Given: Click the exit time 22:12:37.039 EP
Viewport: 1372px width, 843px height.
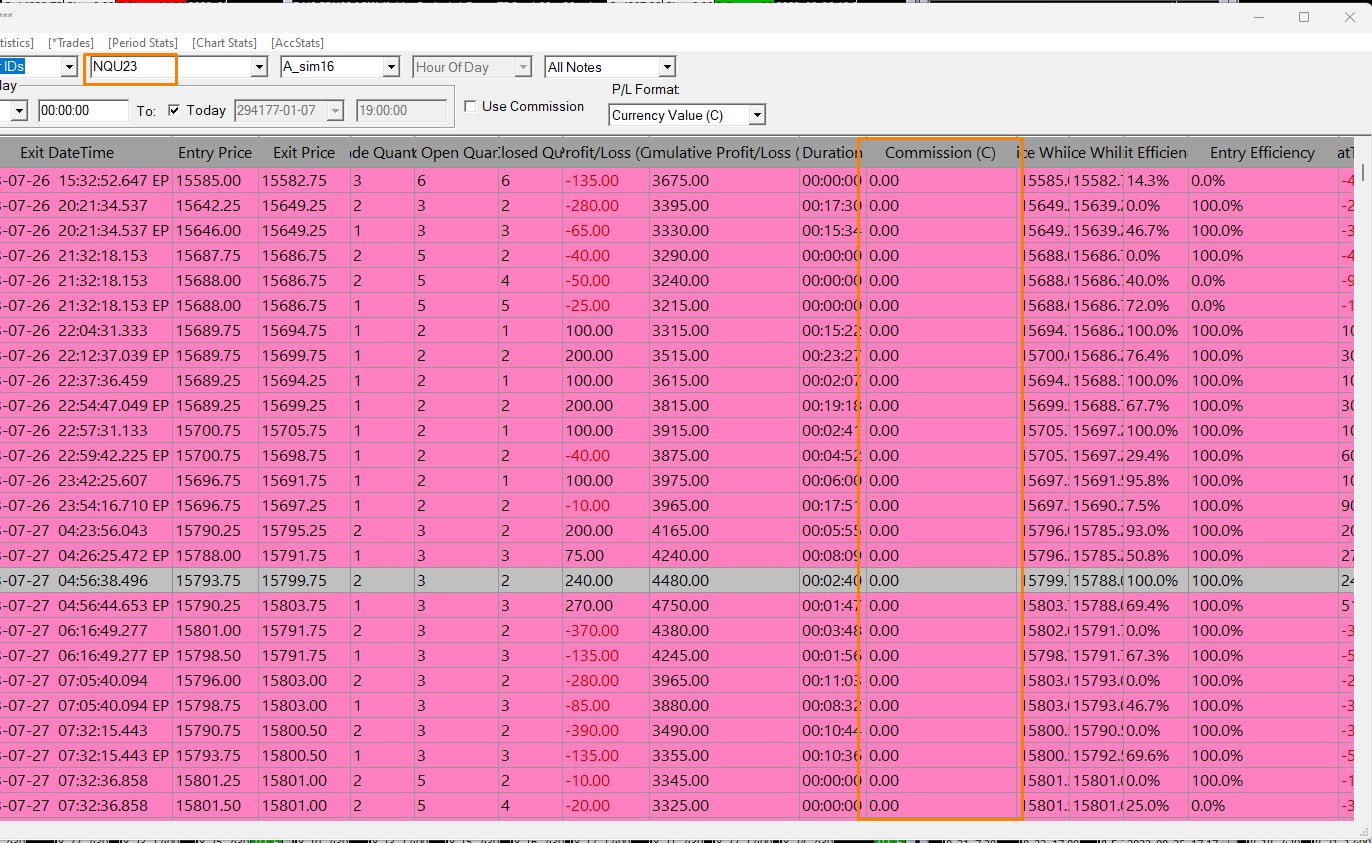Looking at the screenshot, I should click(x=114, y=356).
